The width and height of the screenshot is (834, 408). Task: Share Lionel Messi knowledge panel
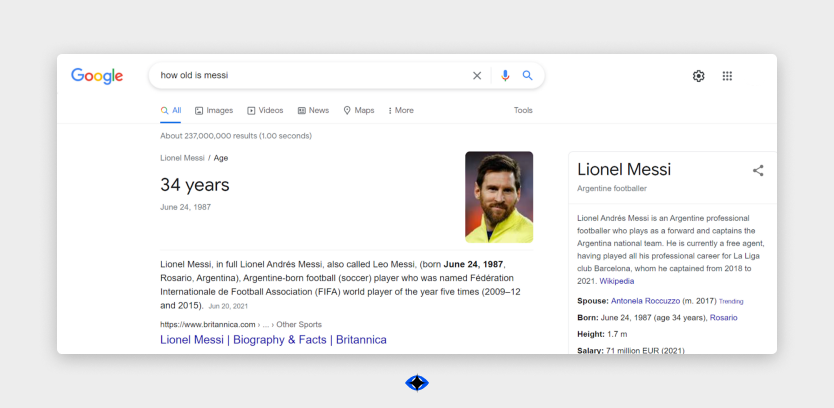(x=758, y=171)
